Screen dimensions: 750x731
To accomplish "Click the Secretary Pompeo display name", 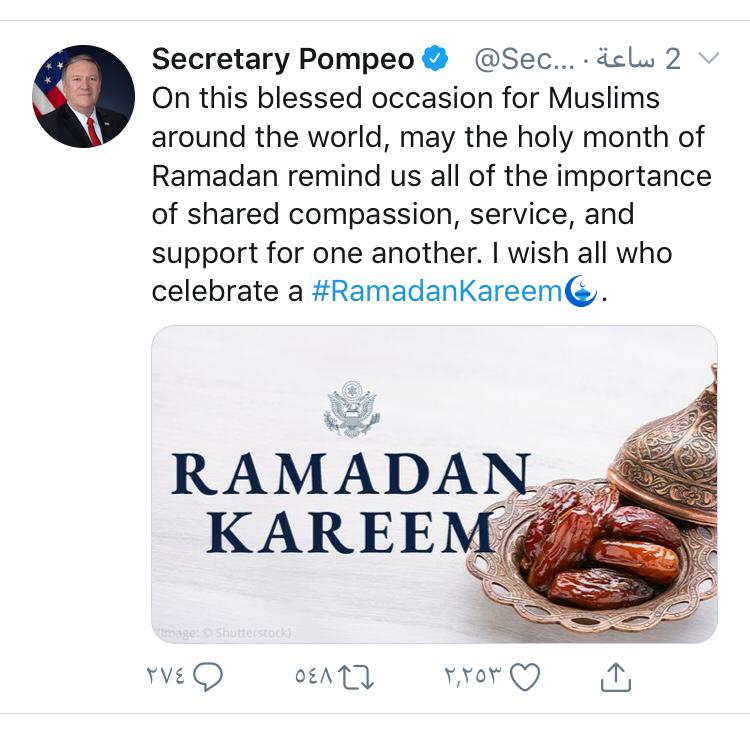I will click(282, 60).
